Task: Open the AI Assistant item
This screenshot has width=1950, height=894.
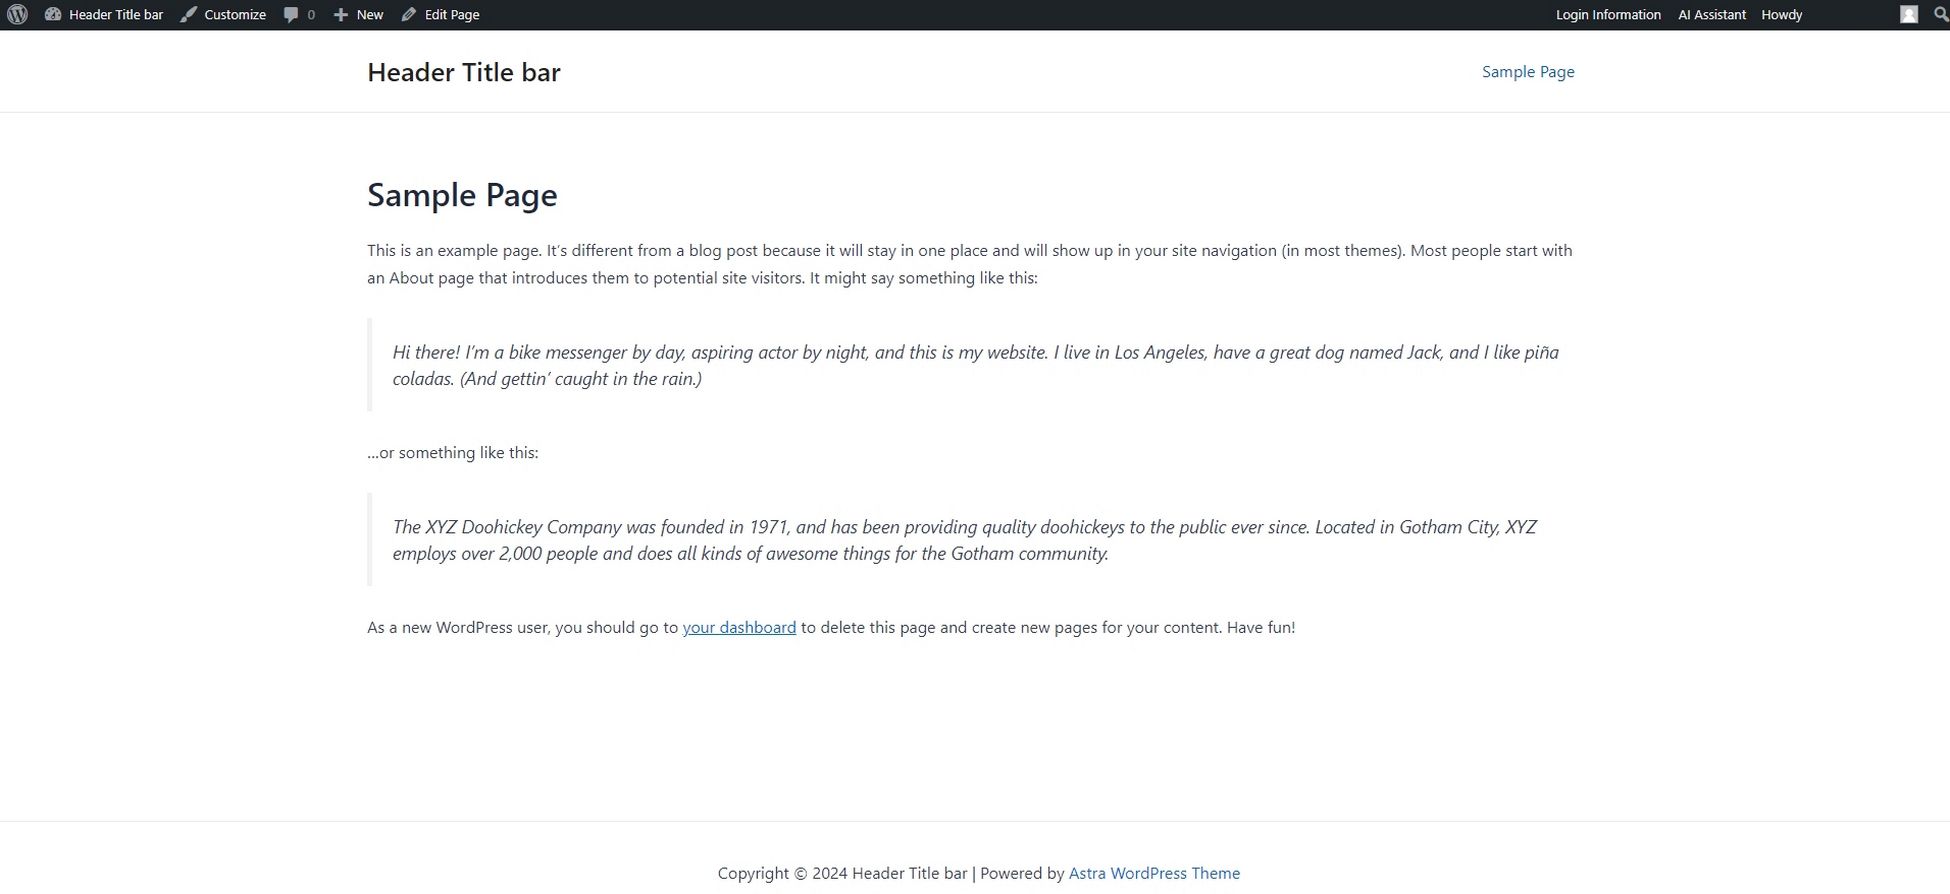Action: pyautogui.click(x=1712, y=14)
